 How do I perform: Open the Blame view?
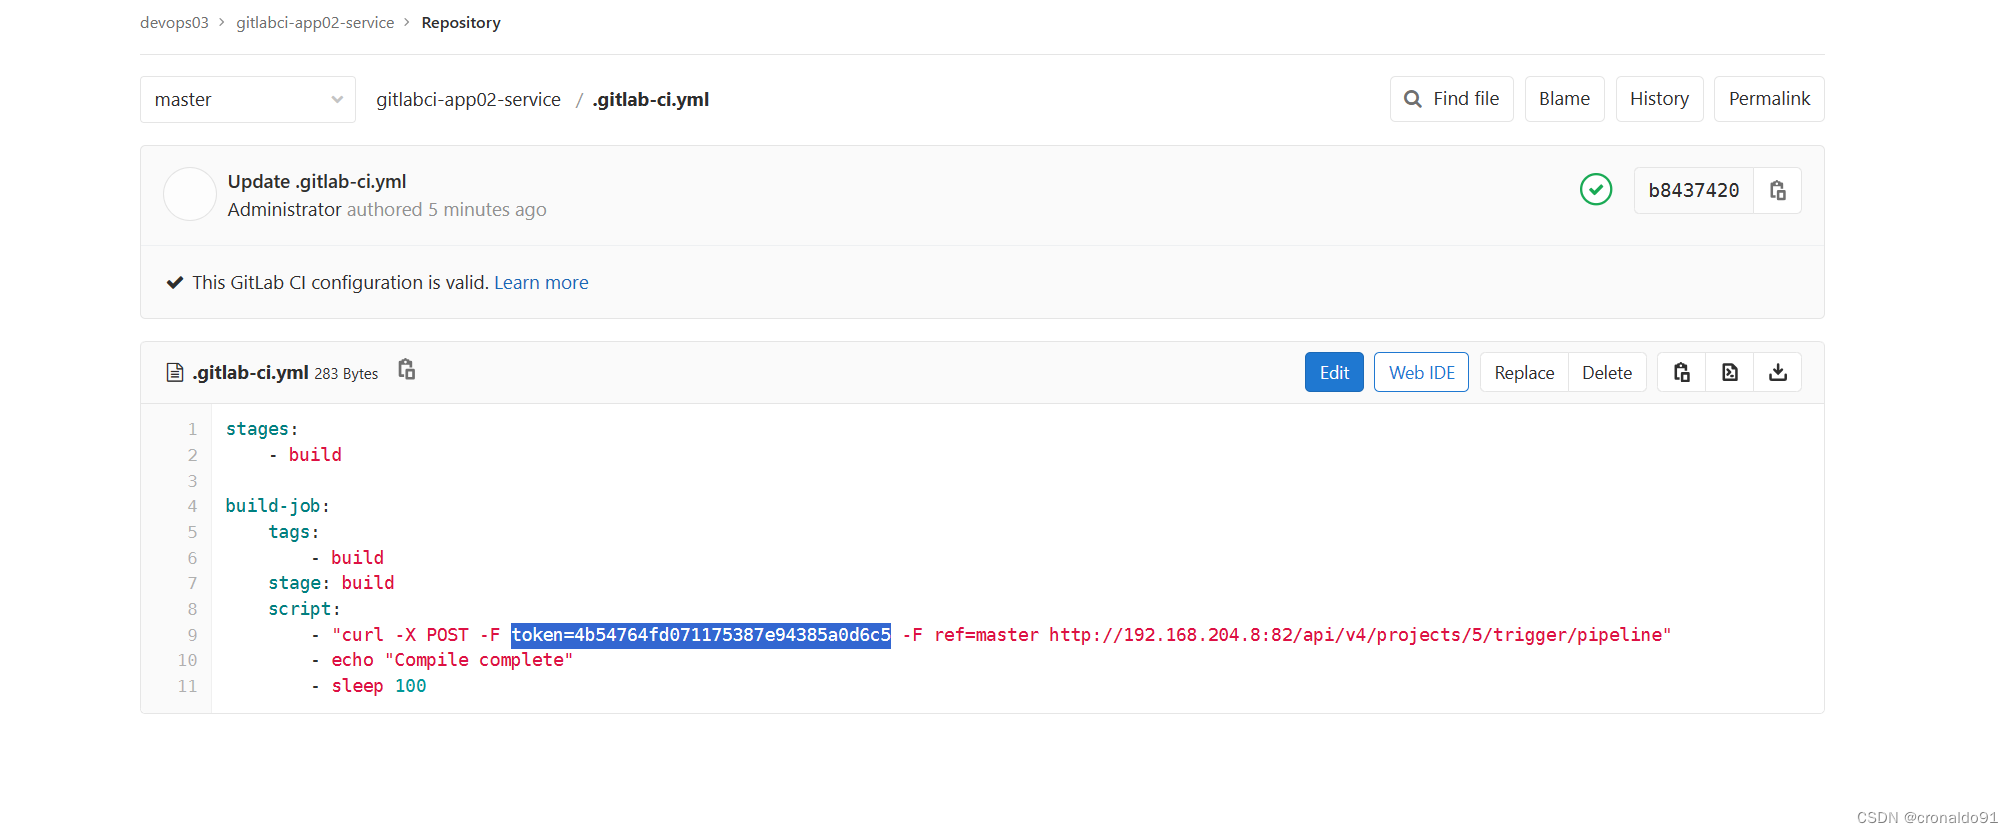(1564, 99)
